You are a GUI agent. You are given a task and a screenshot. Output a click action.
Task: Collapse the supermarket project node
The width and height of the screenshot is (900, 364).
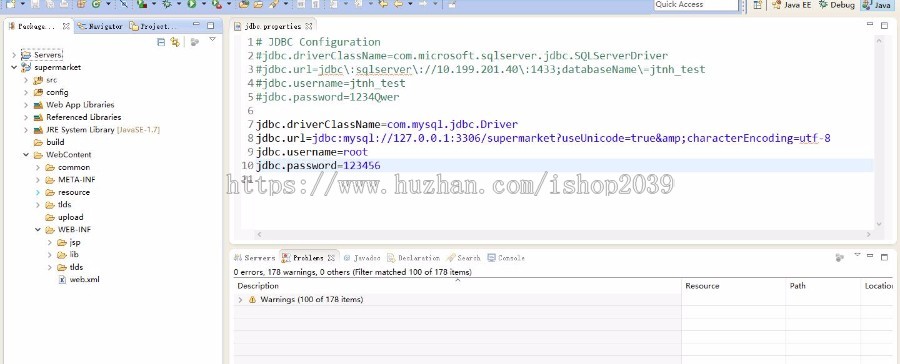pyautogui.click(x=14, y=67)
